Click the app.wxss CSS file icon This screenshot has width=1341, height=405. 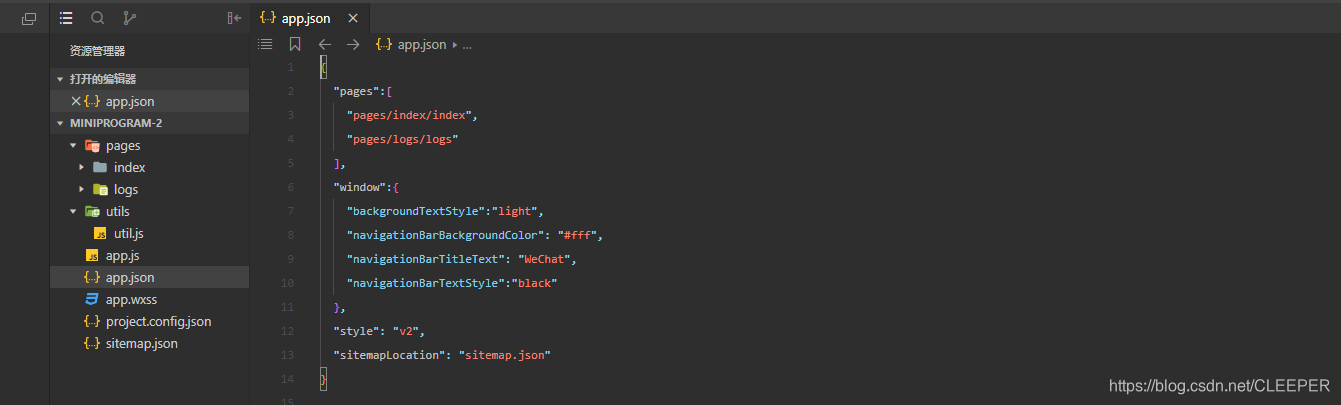tap(92, 299)
